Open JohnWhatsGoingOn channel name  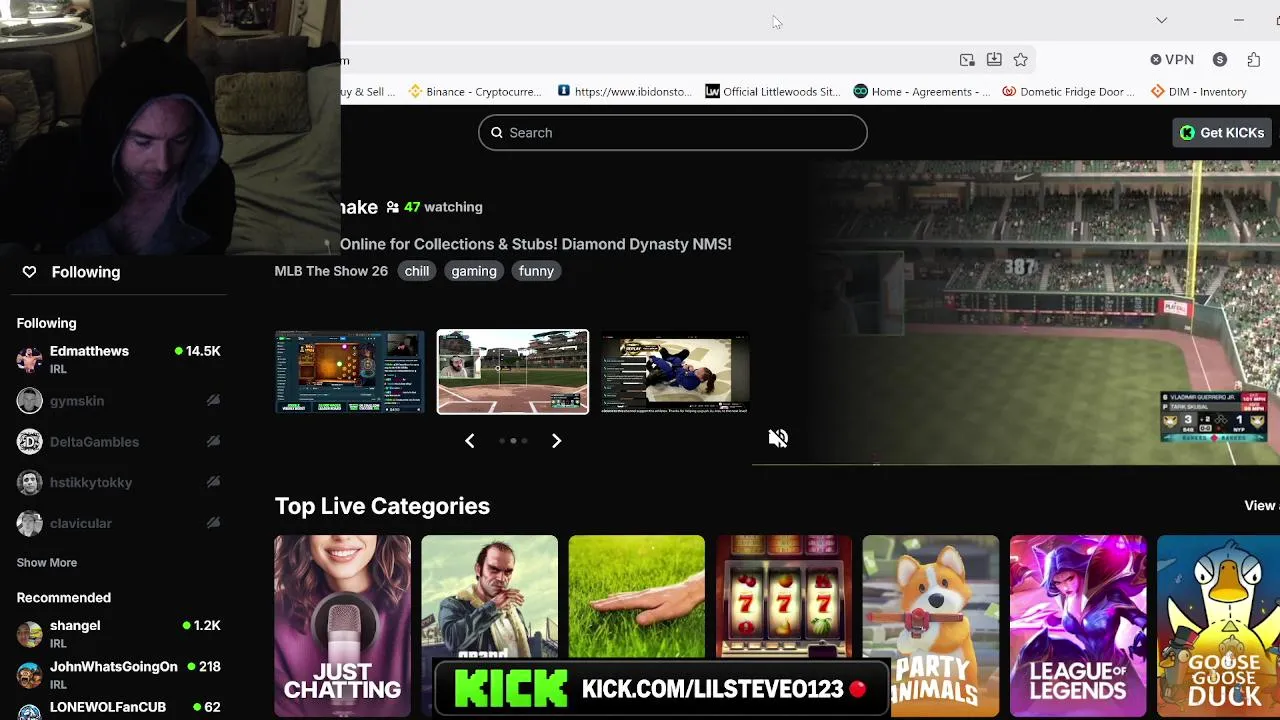click(x=114, y=666)
